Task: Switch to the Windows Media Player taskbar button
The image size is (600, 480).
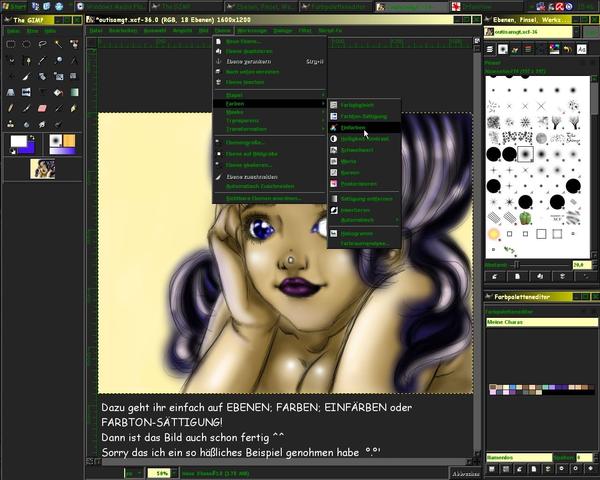Action: 111,7
